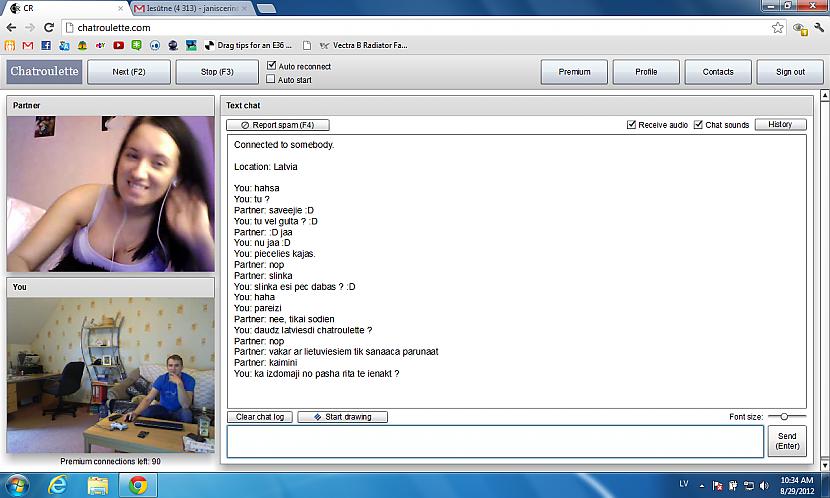Open the blue round face bookmark icon
The height and width of the screenshot is (498, 830).
(x=155, y=46)
